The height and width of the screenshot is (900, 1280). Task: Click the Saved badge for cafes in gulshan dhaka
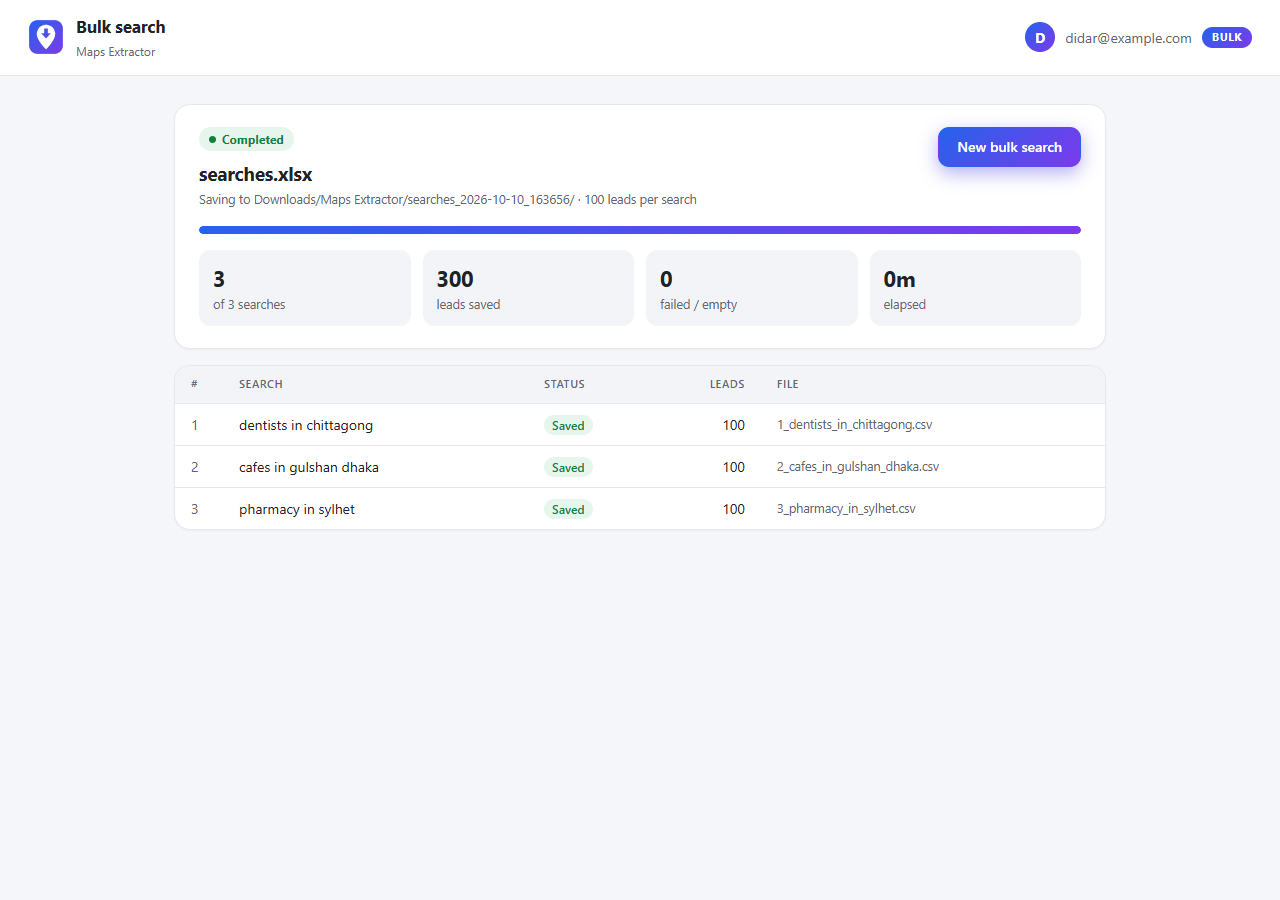tap(568, 467)
